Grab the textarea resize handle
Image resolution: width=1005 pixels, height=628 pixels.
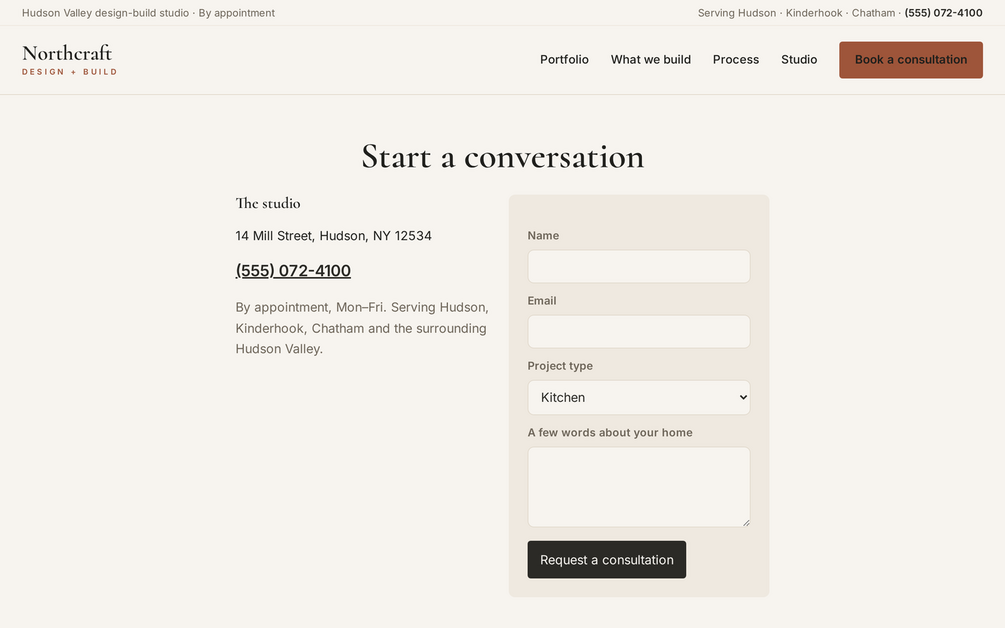pyautogui.click(x=746, y=523)
